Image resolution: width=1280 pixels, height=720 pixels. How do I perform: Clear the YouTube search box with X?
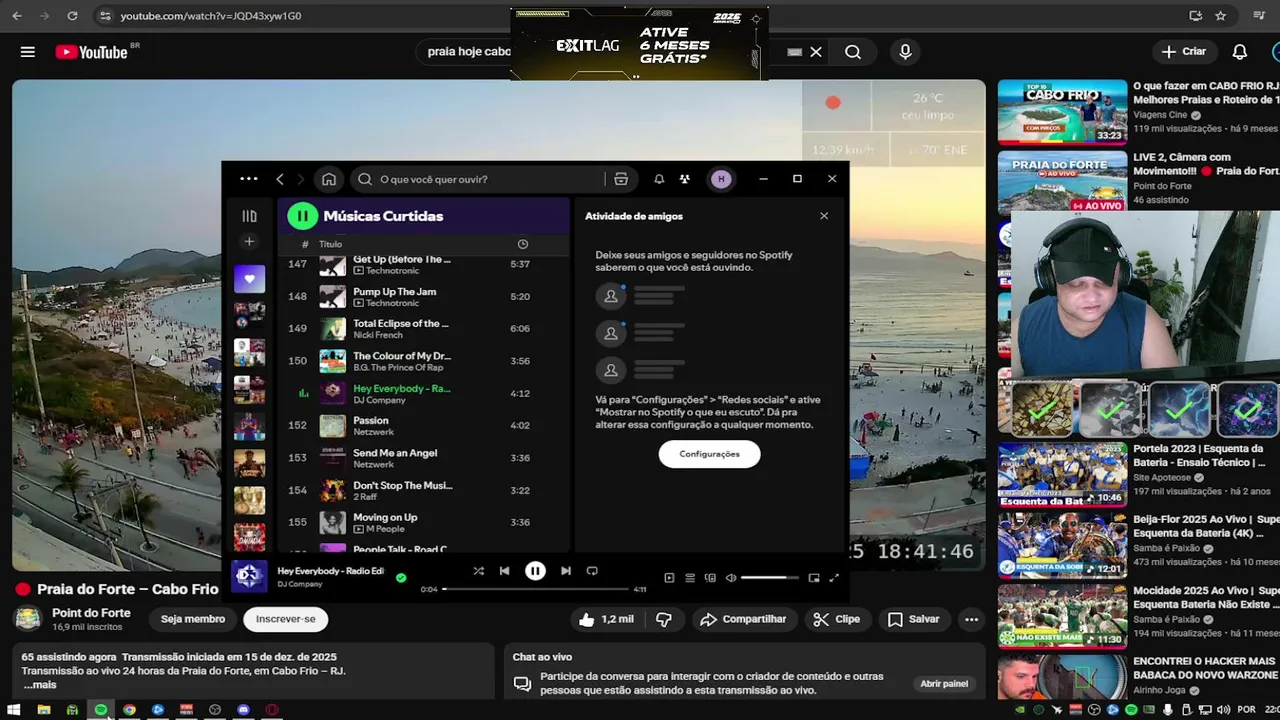tap(816, 52)
